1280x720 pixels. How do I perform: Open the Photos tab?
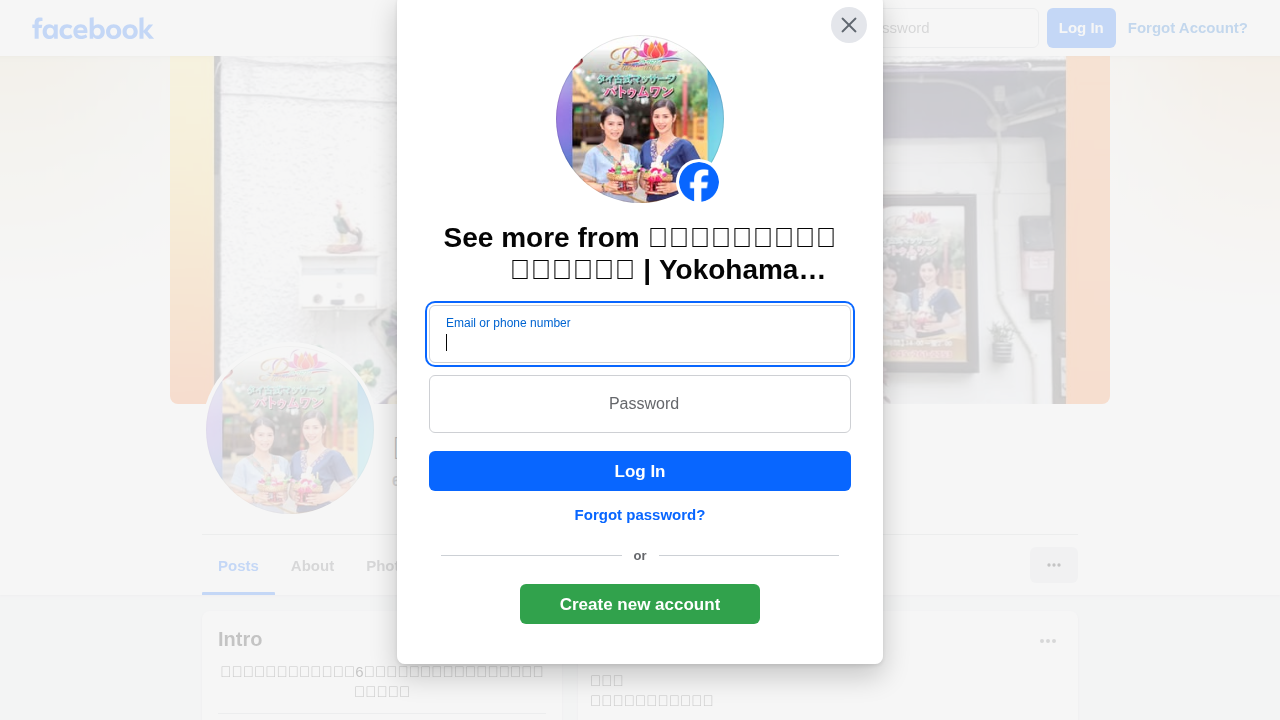(x=382, y=566)
